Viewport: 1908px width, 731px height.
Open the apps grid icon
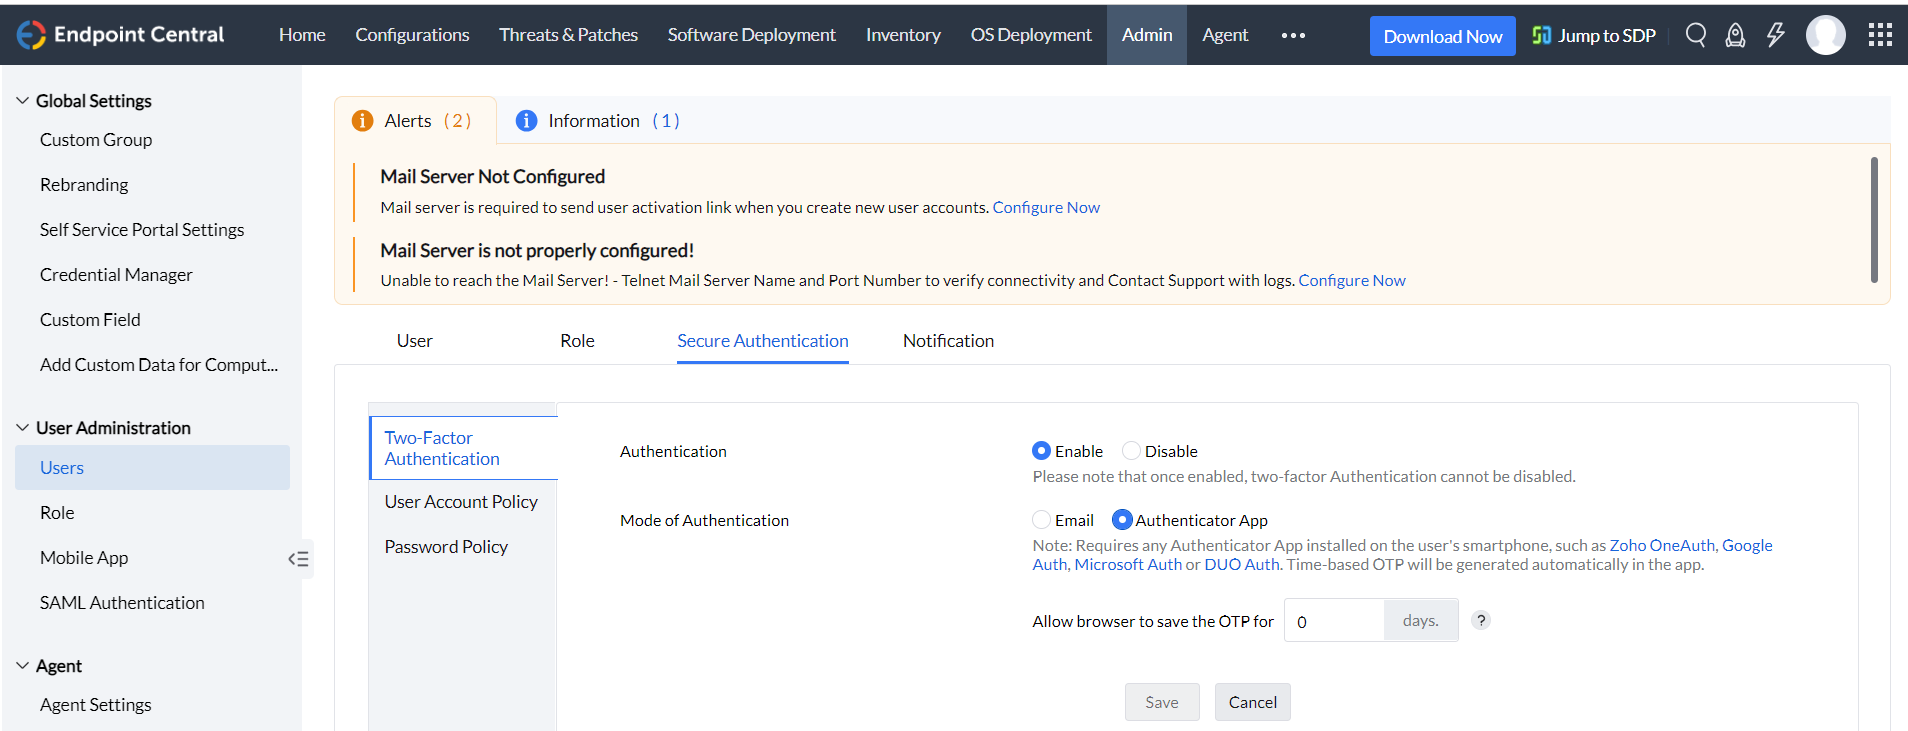pos(1880,36)
